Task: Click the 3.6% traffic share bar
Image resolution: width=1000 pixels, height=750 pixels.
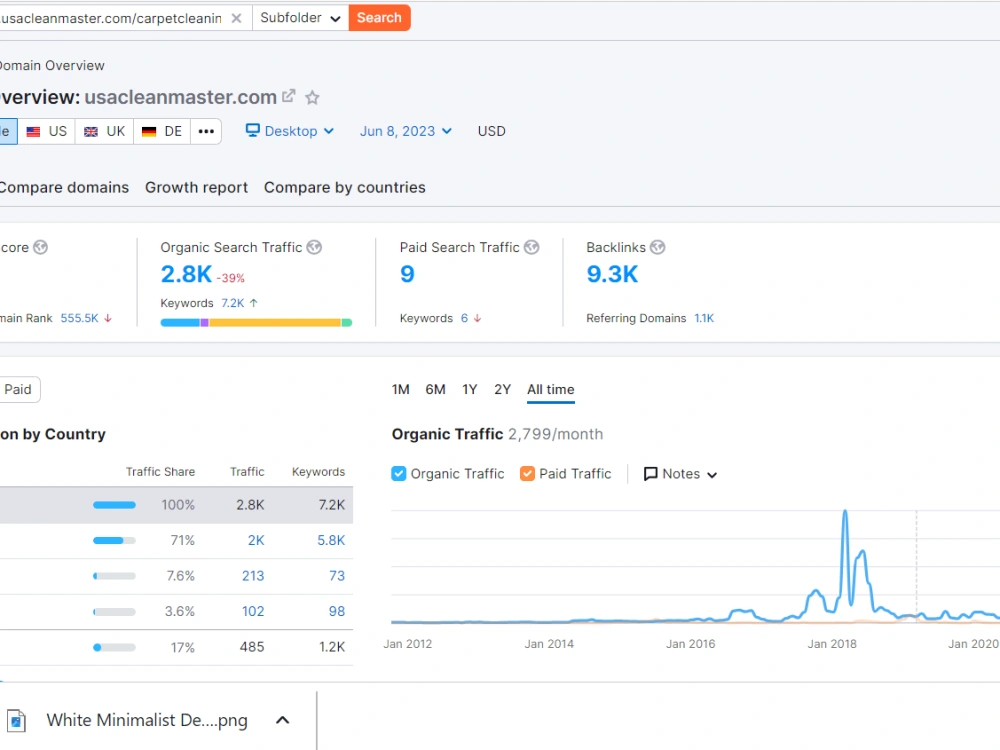Action: [114, 612]
